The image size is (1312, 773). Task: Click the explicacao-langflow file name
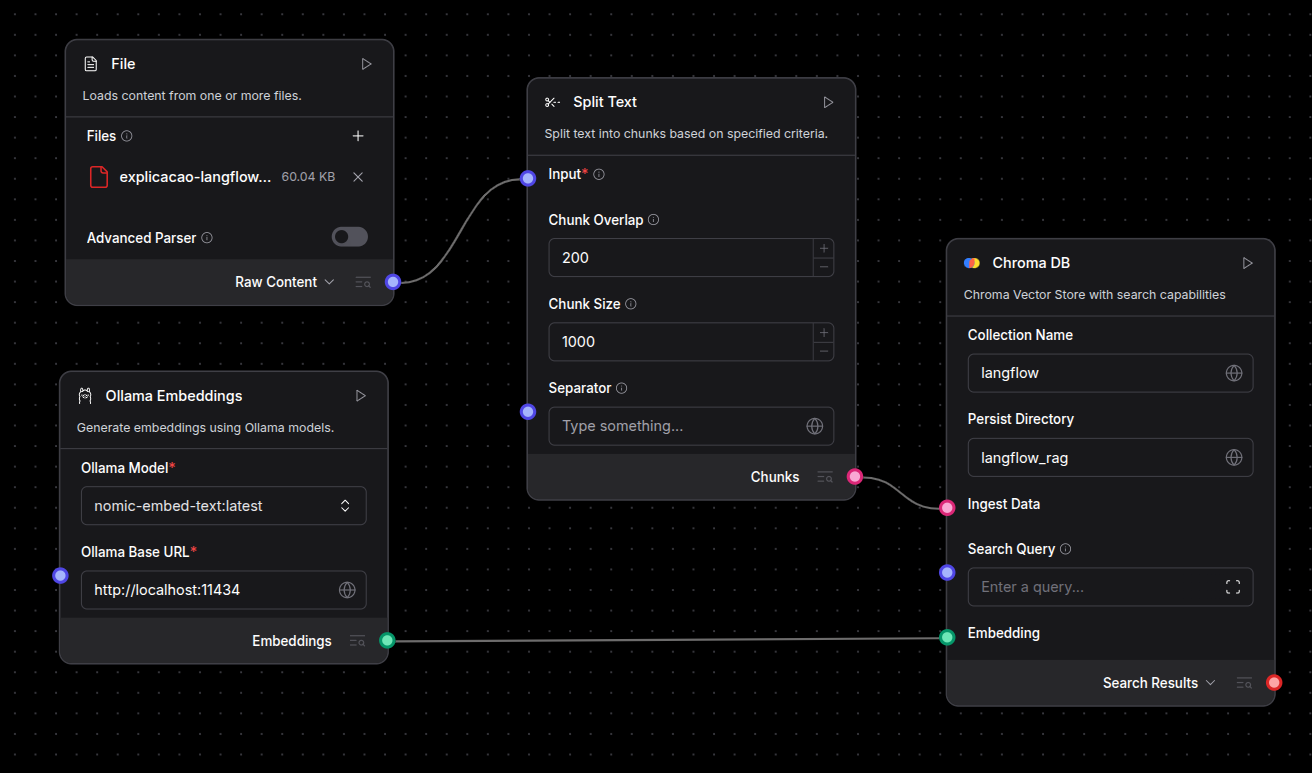pyautogui.click(x=195, y=177)
